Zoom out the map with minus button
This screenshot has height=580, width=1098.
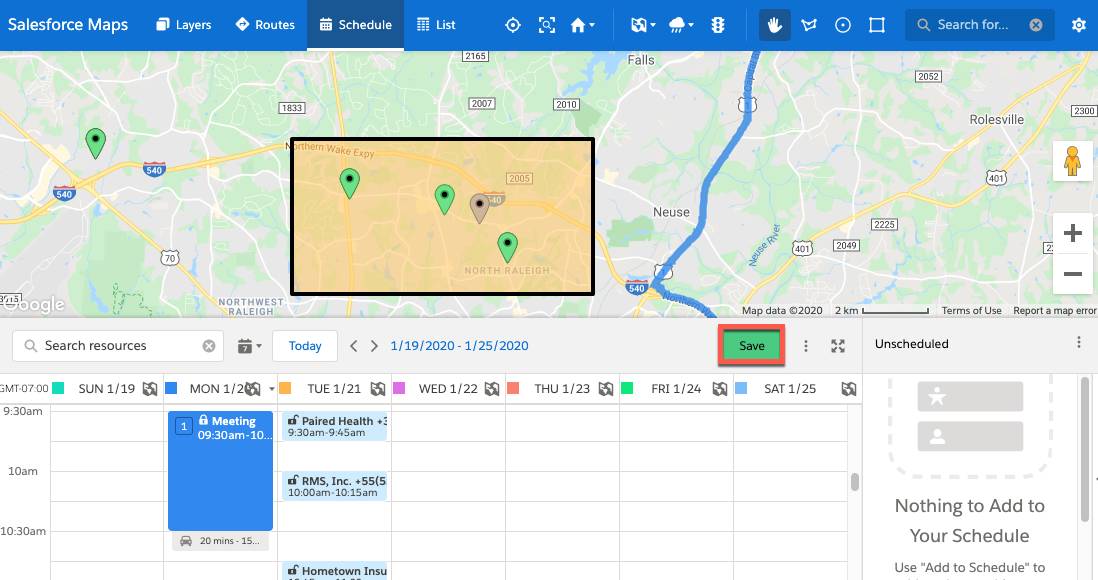[1072, 274]
